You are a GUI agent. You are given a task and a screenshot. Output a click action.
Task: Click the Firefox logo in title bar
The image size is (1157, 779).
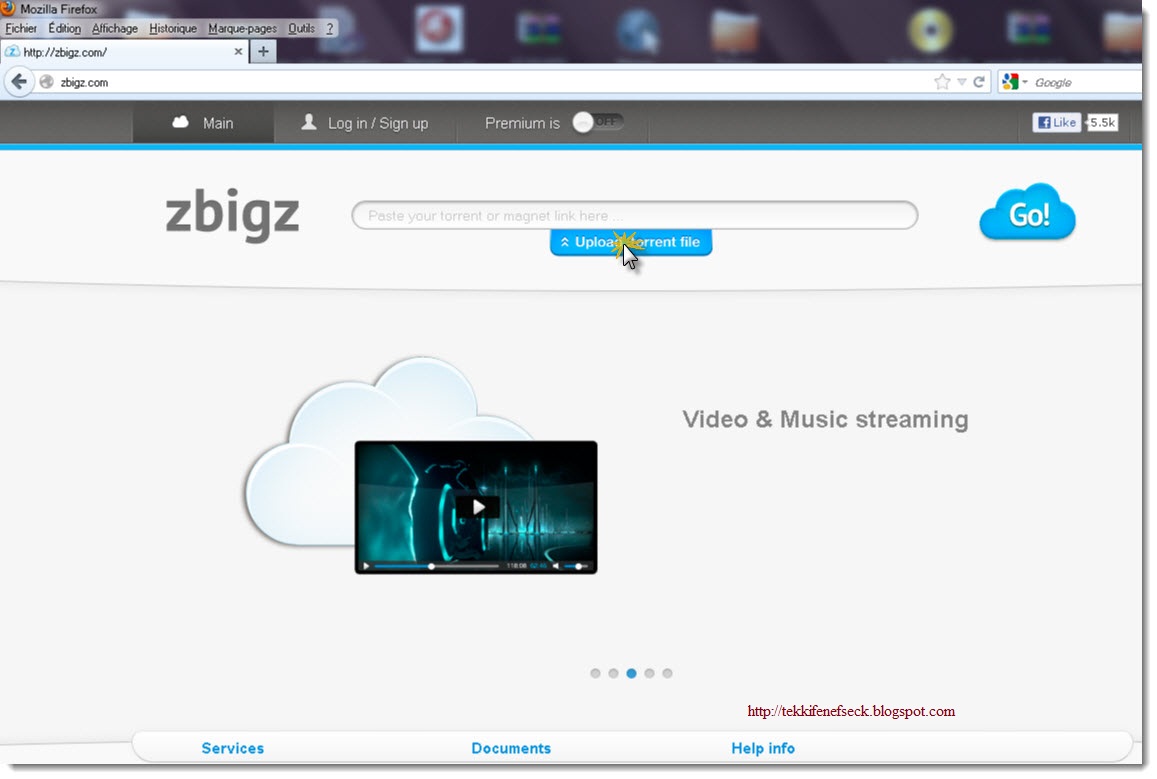coord(8,8)
